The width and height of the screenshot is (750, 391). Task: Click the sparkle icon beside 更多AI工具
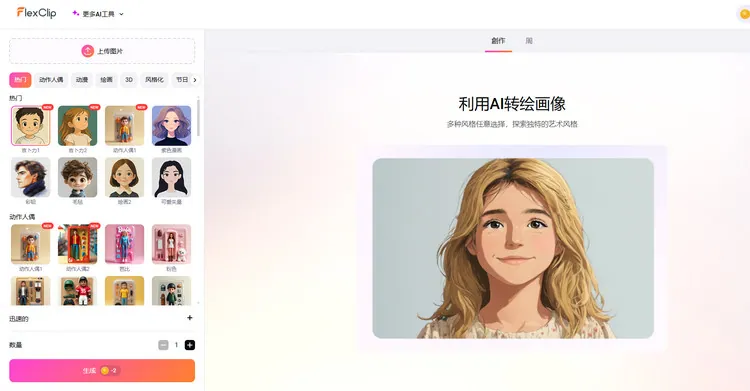[x=76, y=13]
